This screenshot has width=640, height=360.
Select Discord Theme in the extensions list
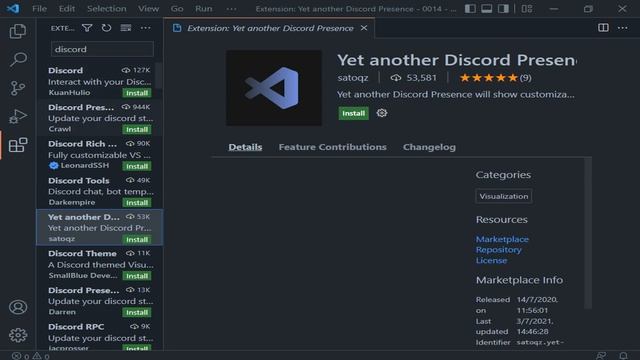point(100,264)
